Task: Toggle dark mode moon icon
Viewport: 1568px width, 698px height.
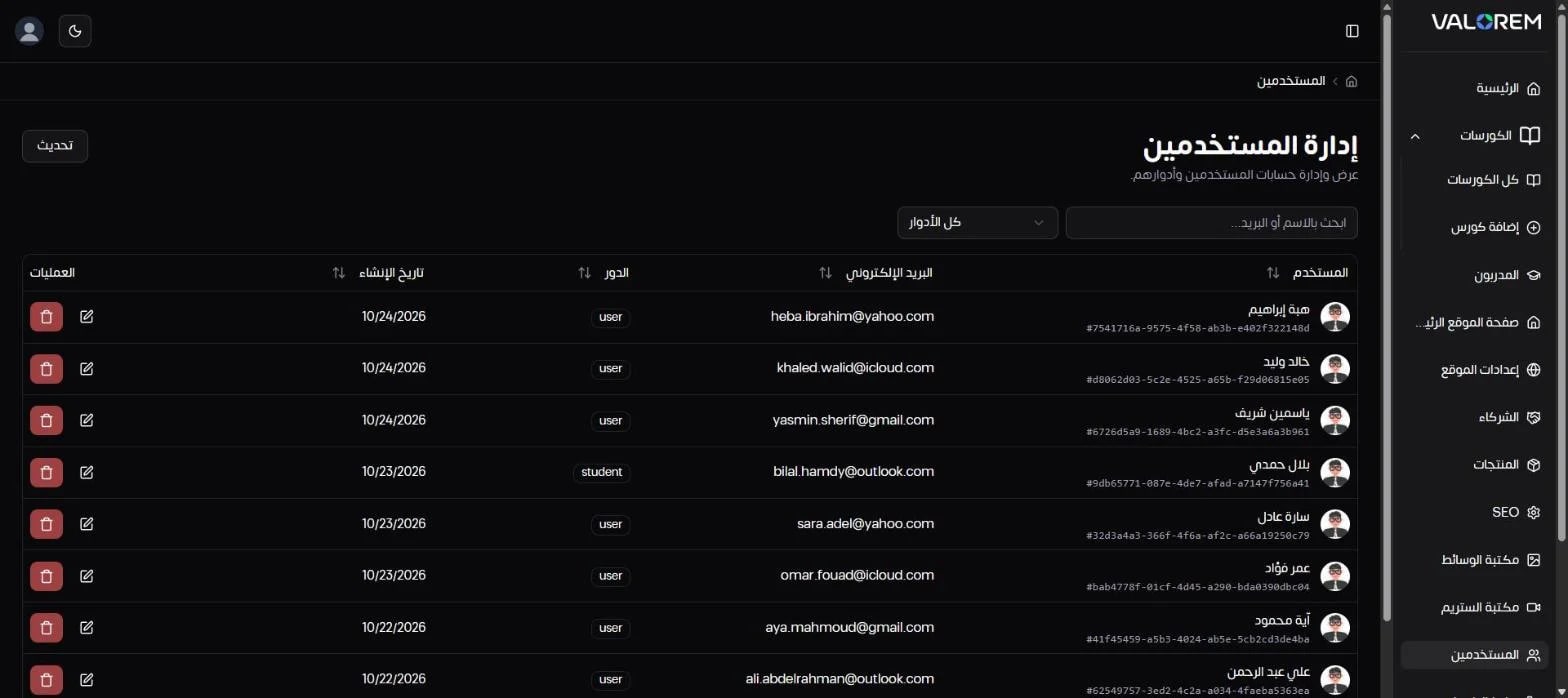Action: [x=75, y=31]
